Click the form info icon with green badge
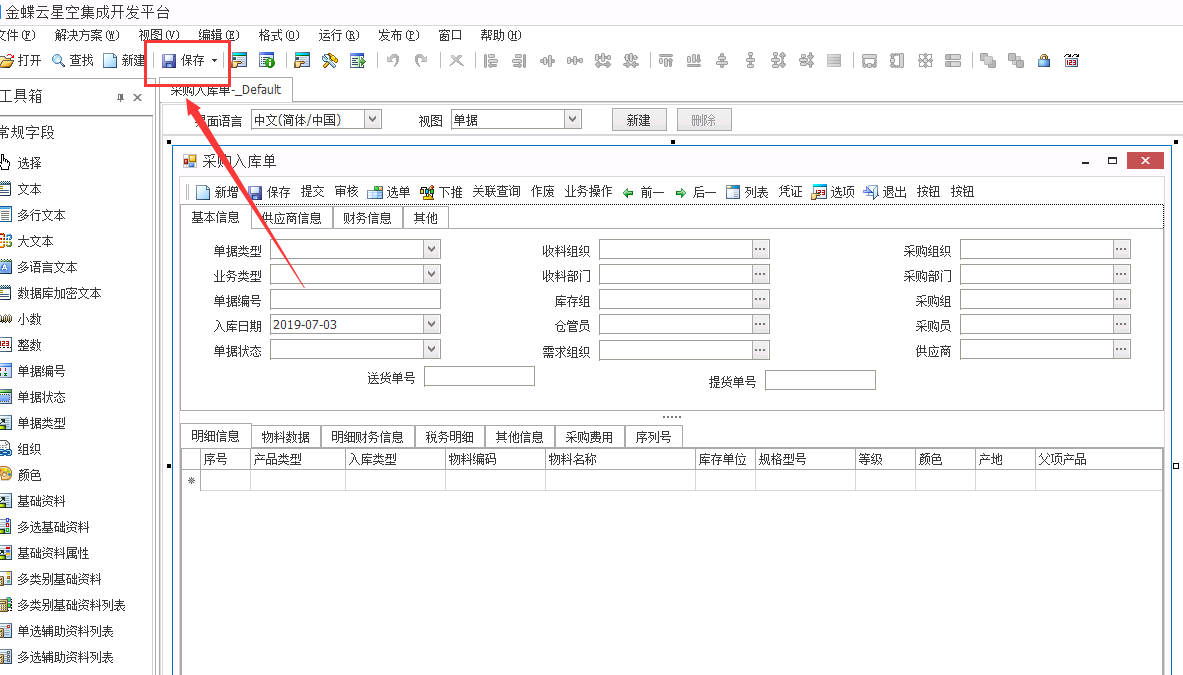Screen dimensions: 1183x675 coord(266,60)
